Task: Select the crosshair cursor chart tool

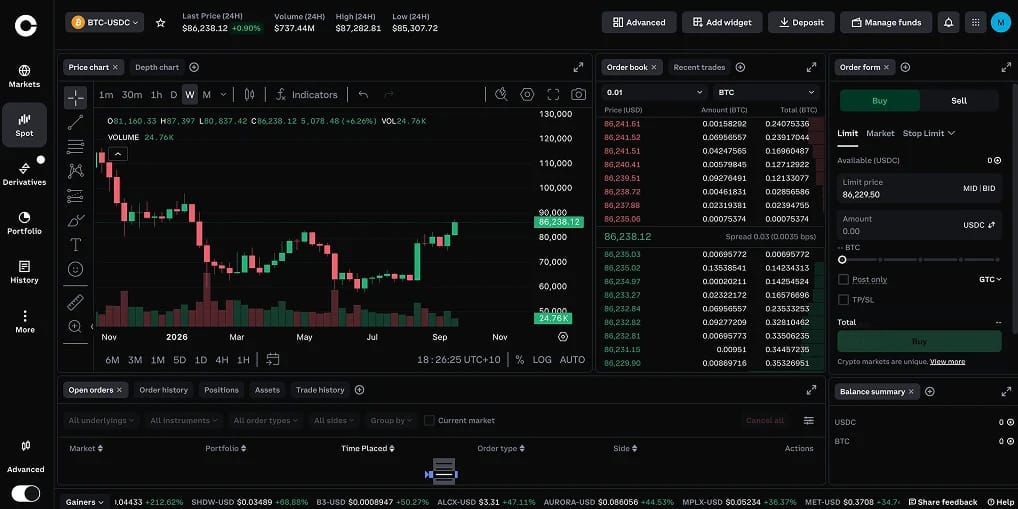Action: (x=75, y=98)
